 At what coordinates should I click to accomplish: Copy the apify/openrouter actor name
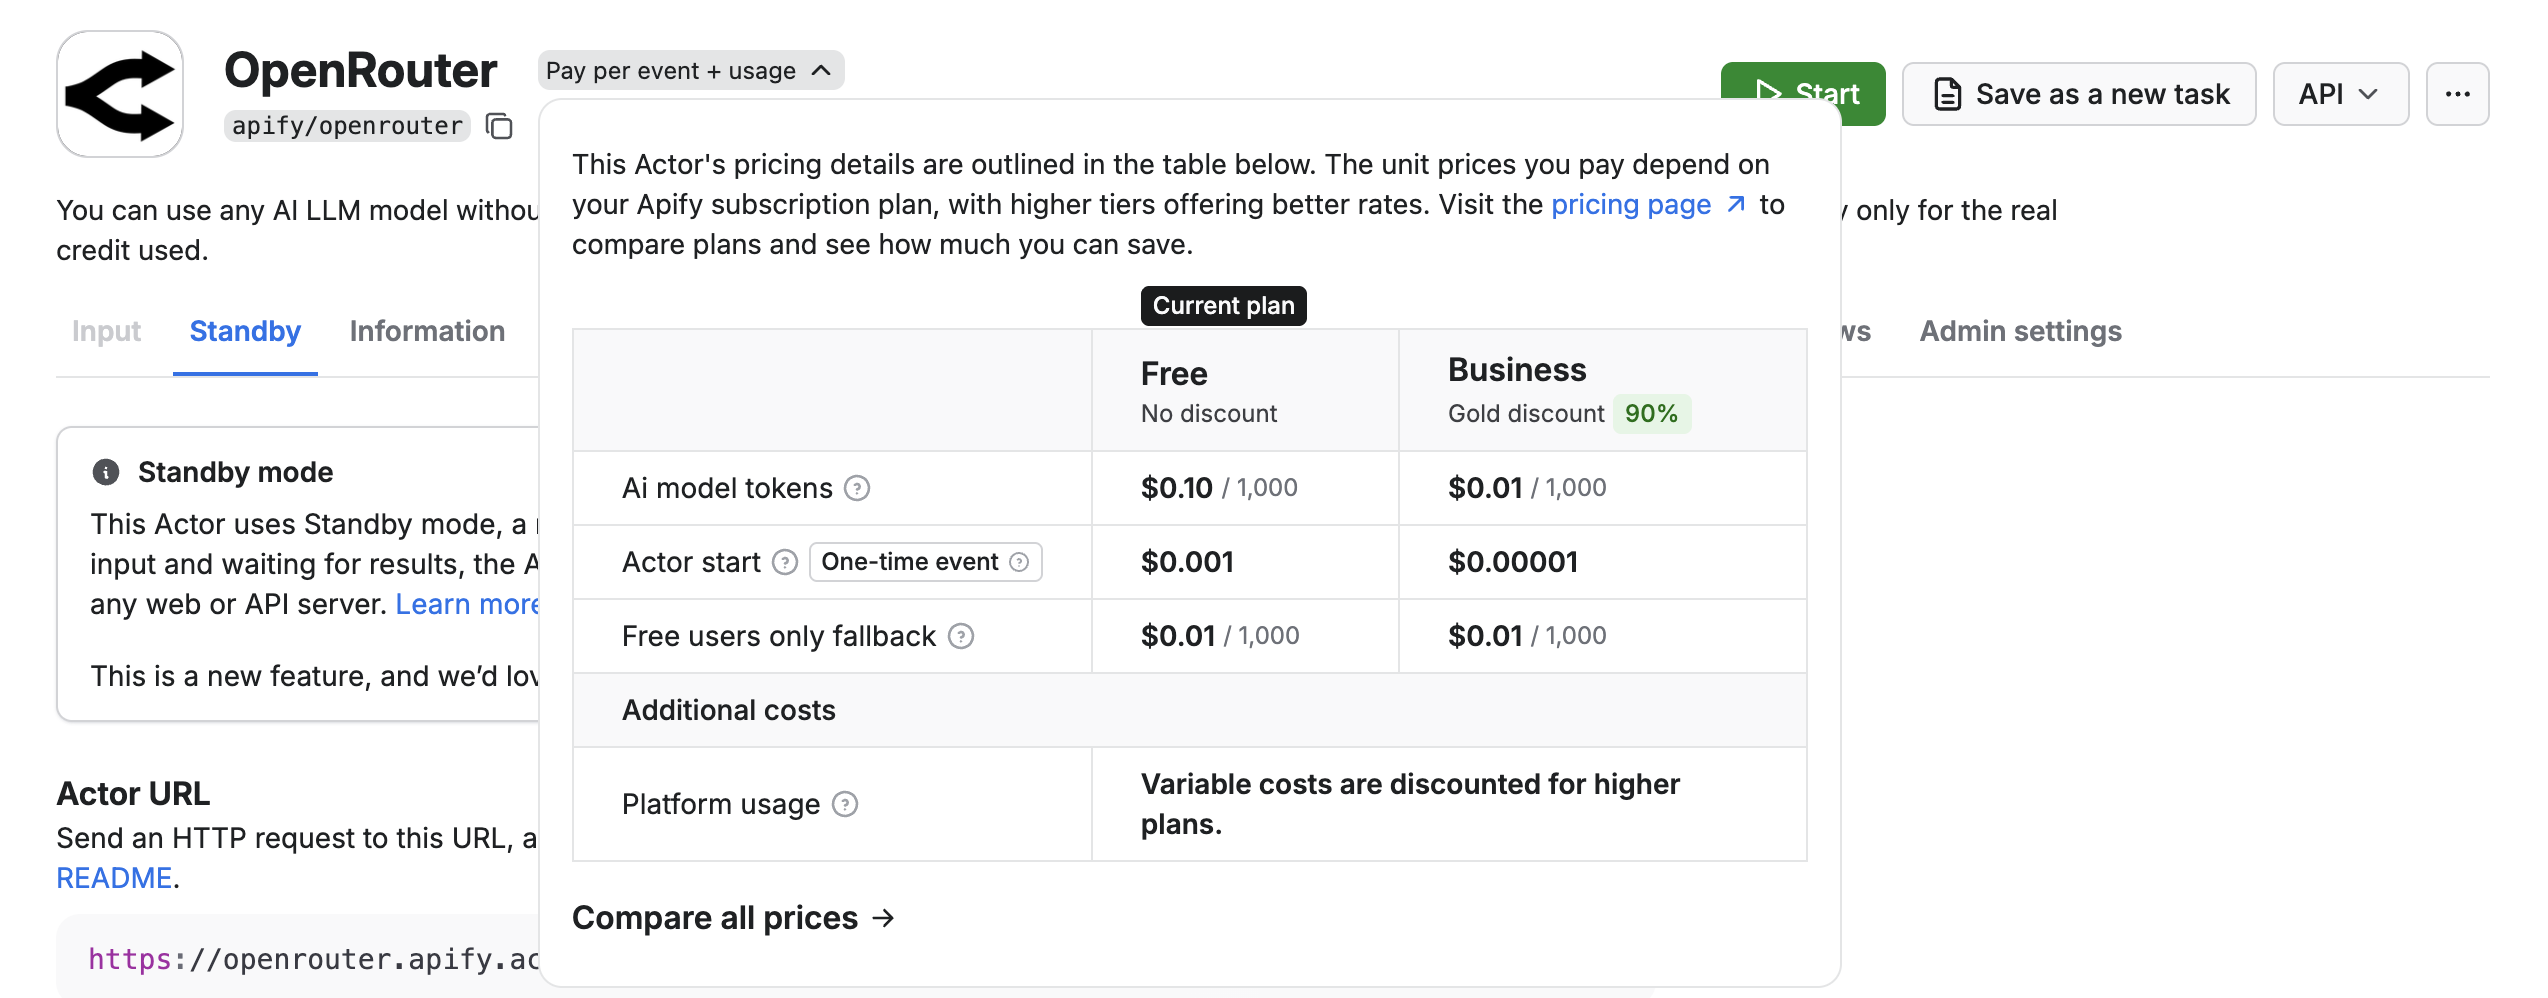tap(497, 126)
